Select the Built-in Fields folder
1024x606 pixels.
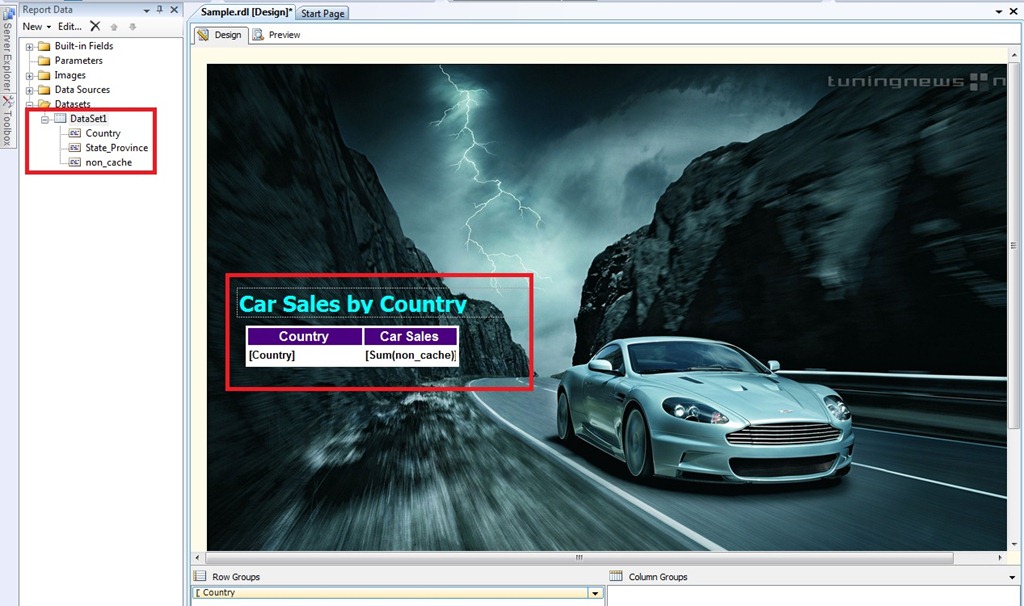click(84, 46)
